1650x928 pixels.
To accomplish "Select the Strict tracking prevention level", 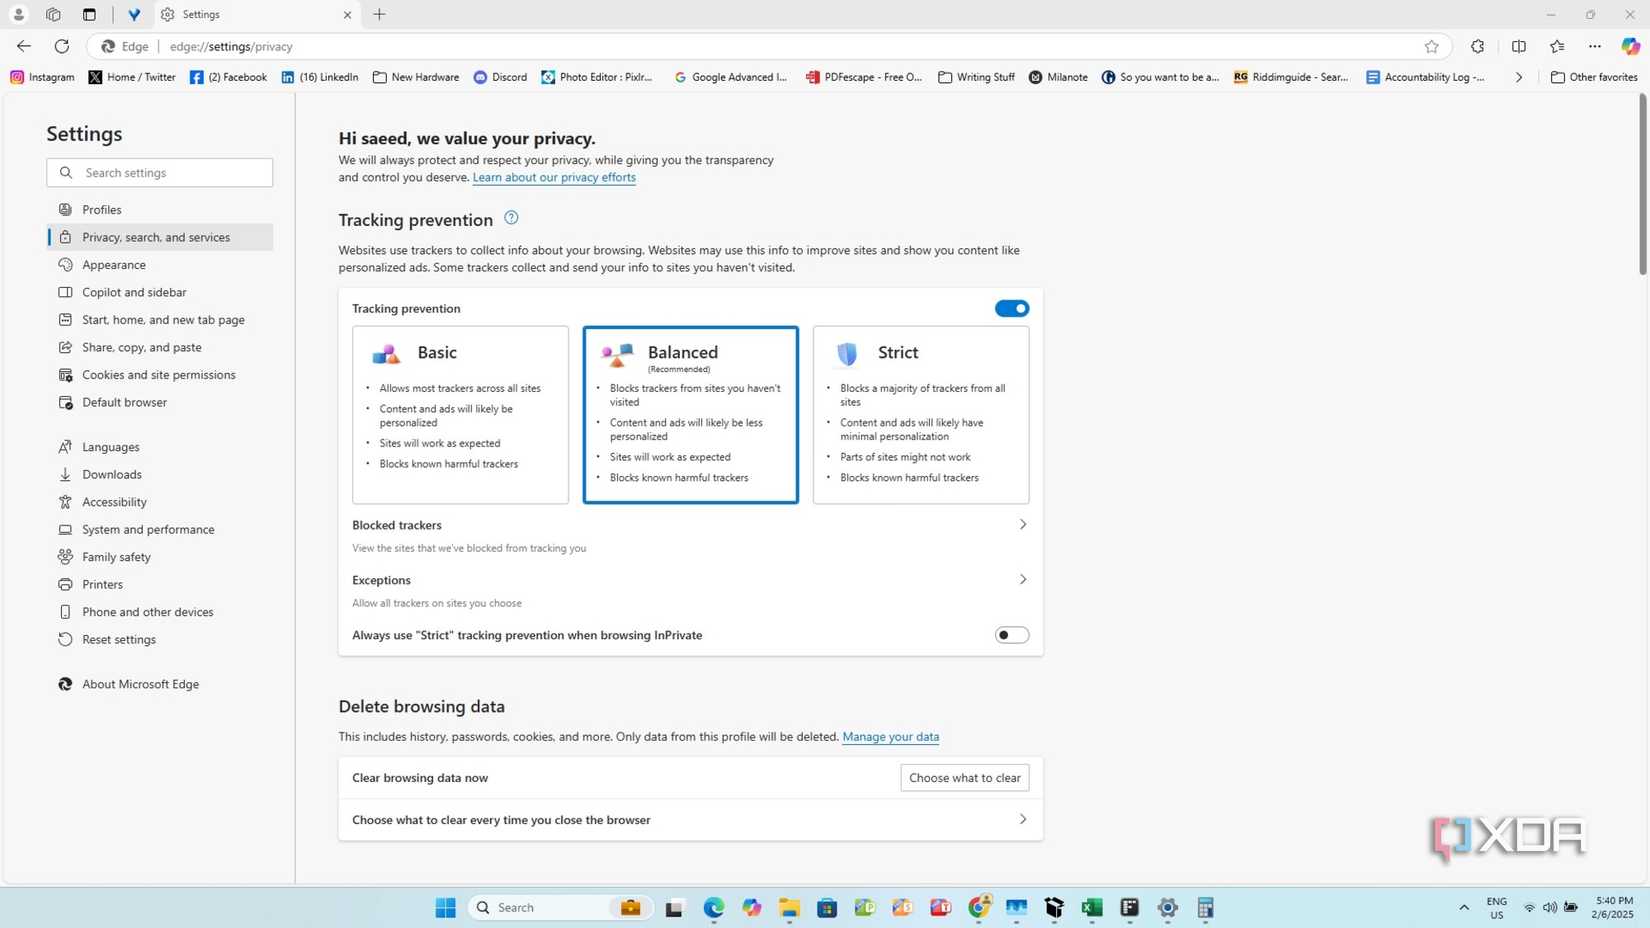I will click(919, 414).
